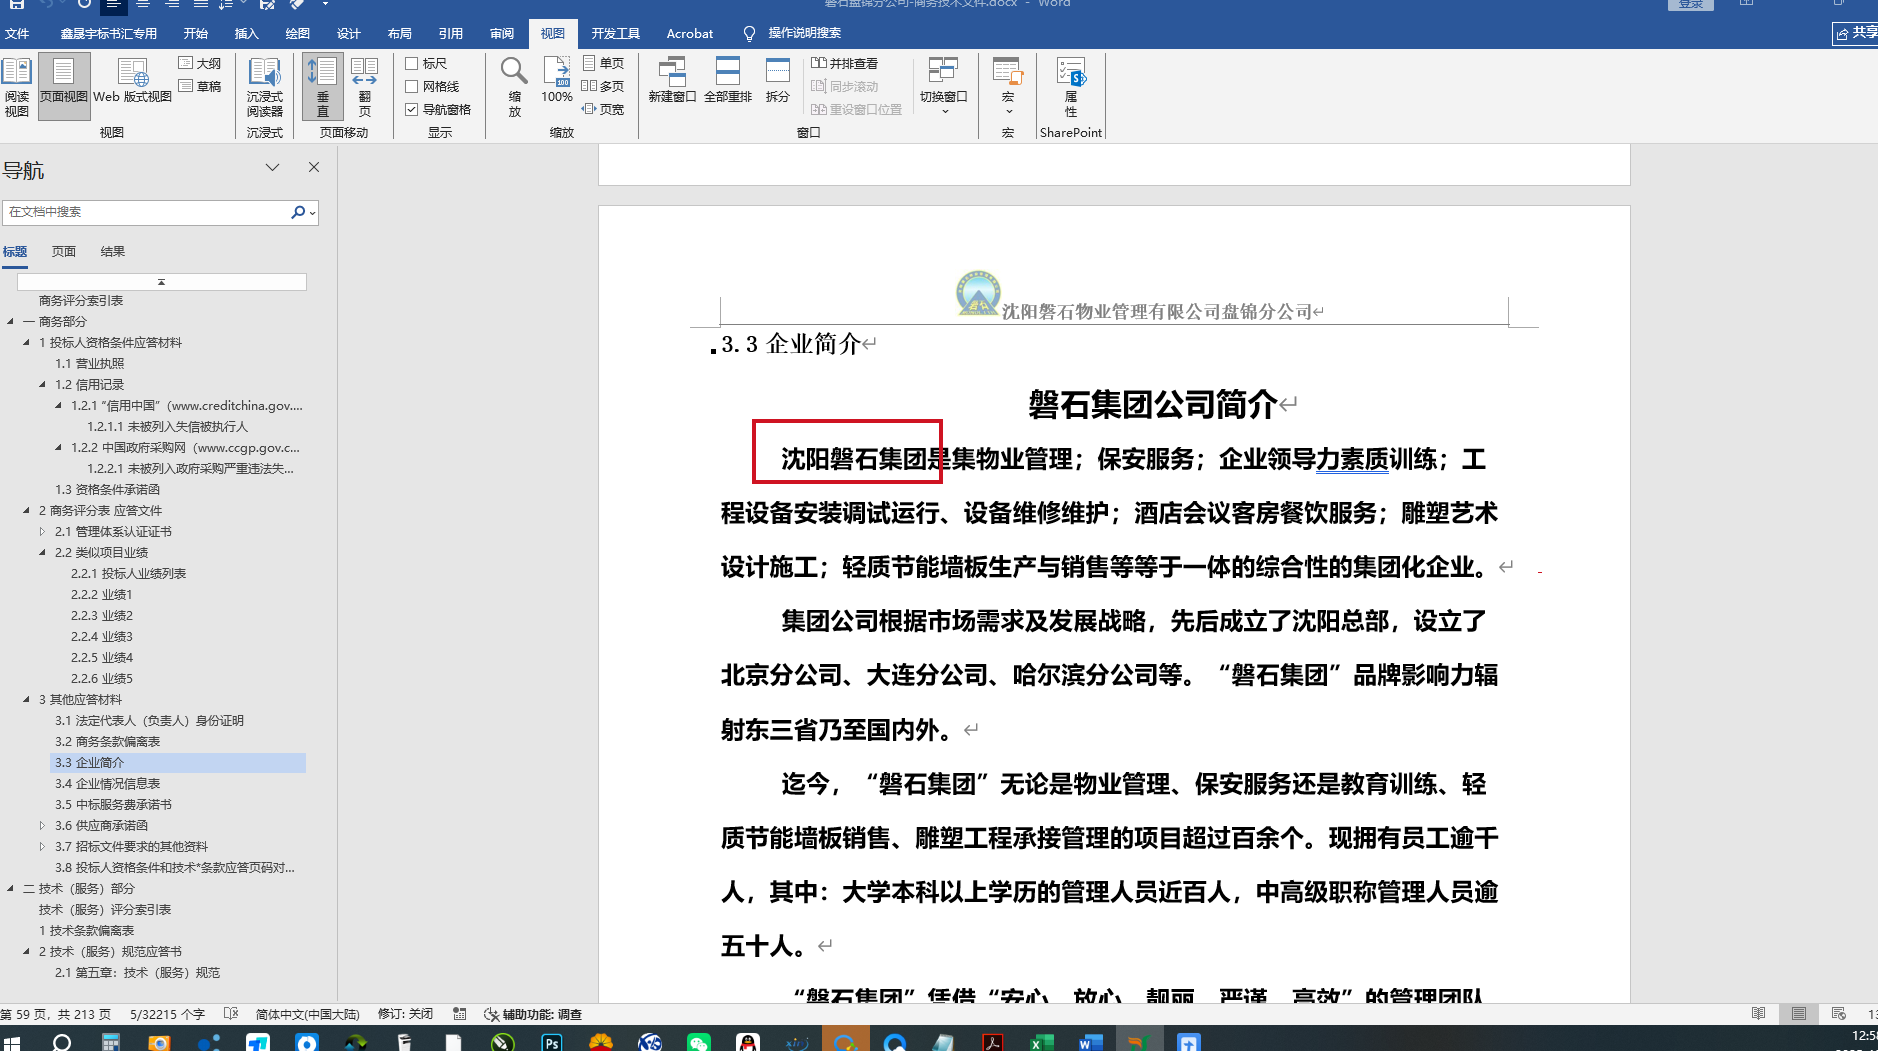Launch Immersive Reader (沉浸式阅读器)
The width and height of the screenshot is (1878, 1051).
pos(265,87)
